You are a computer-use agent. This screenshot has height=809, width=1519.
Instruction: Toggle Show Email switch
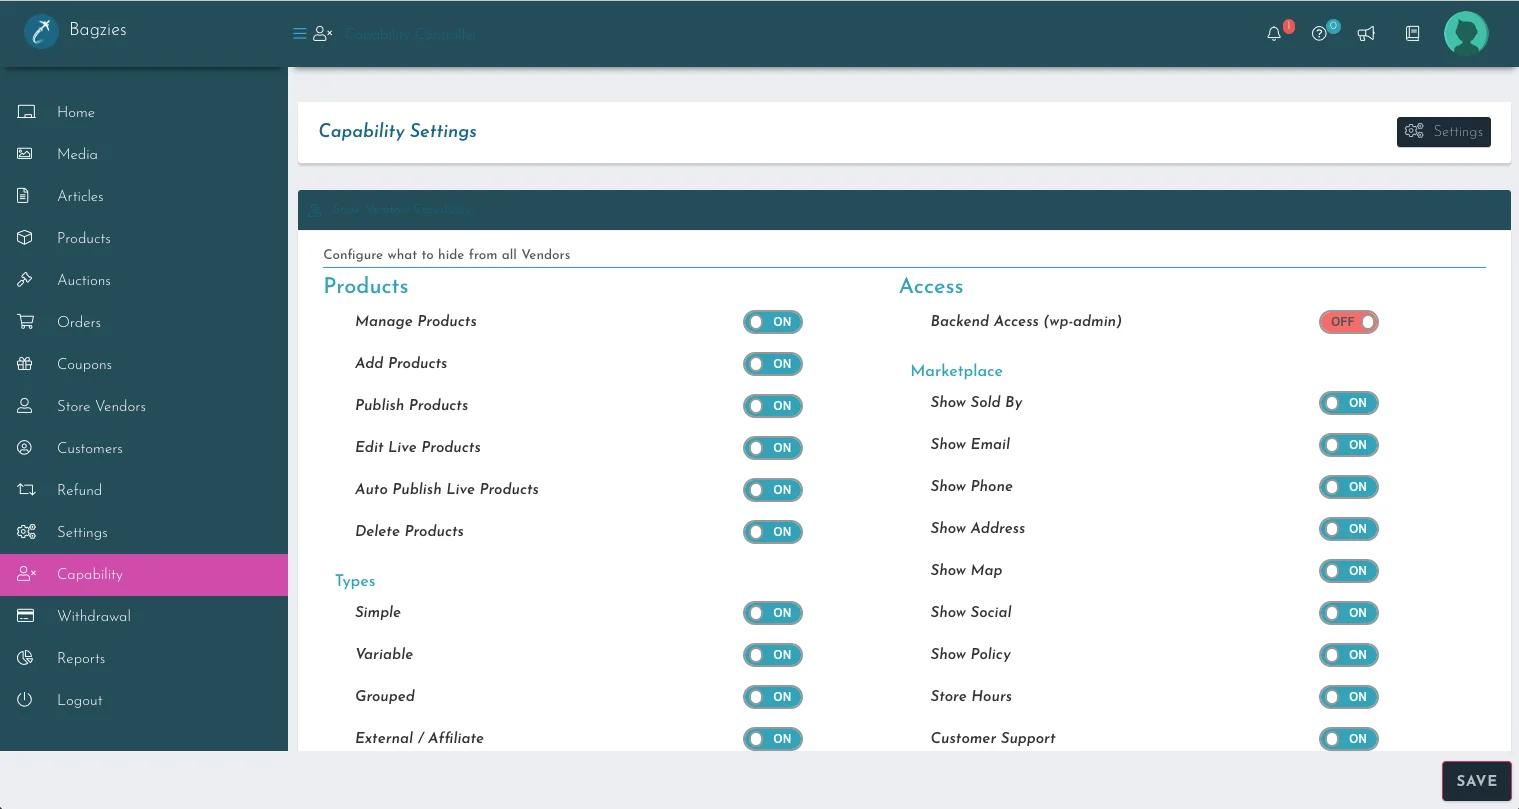pyautogui.click(x=1348, y=445)
